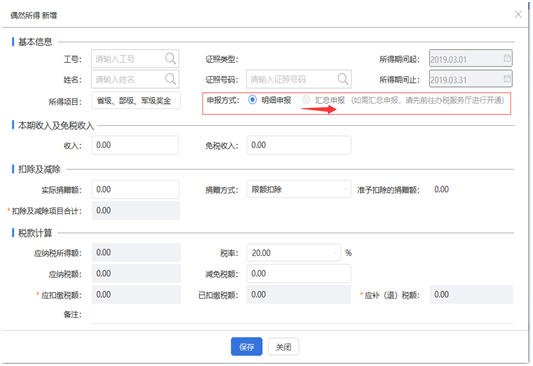Click the 应纳税所得额 value field
This screenshot has height=366, width=533.
[x=136, y=252]
